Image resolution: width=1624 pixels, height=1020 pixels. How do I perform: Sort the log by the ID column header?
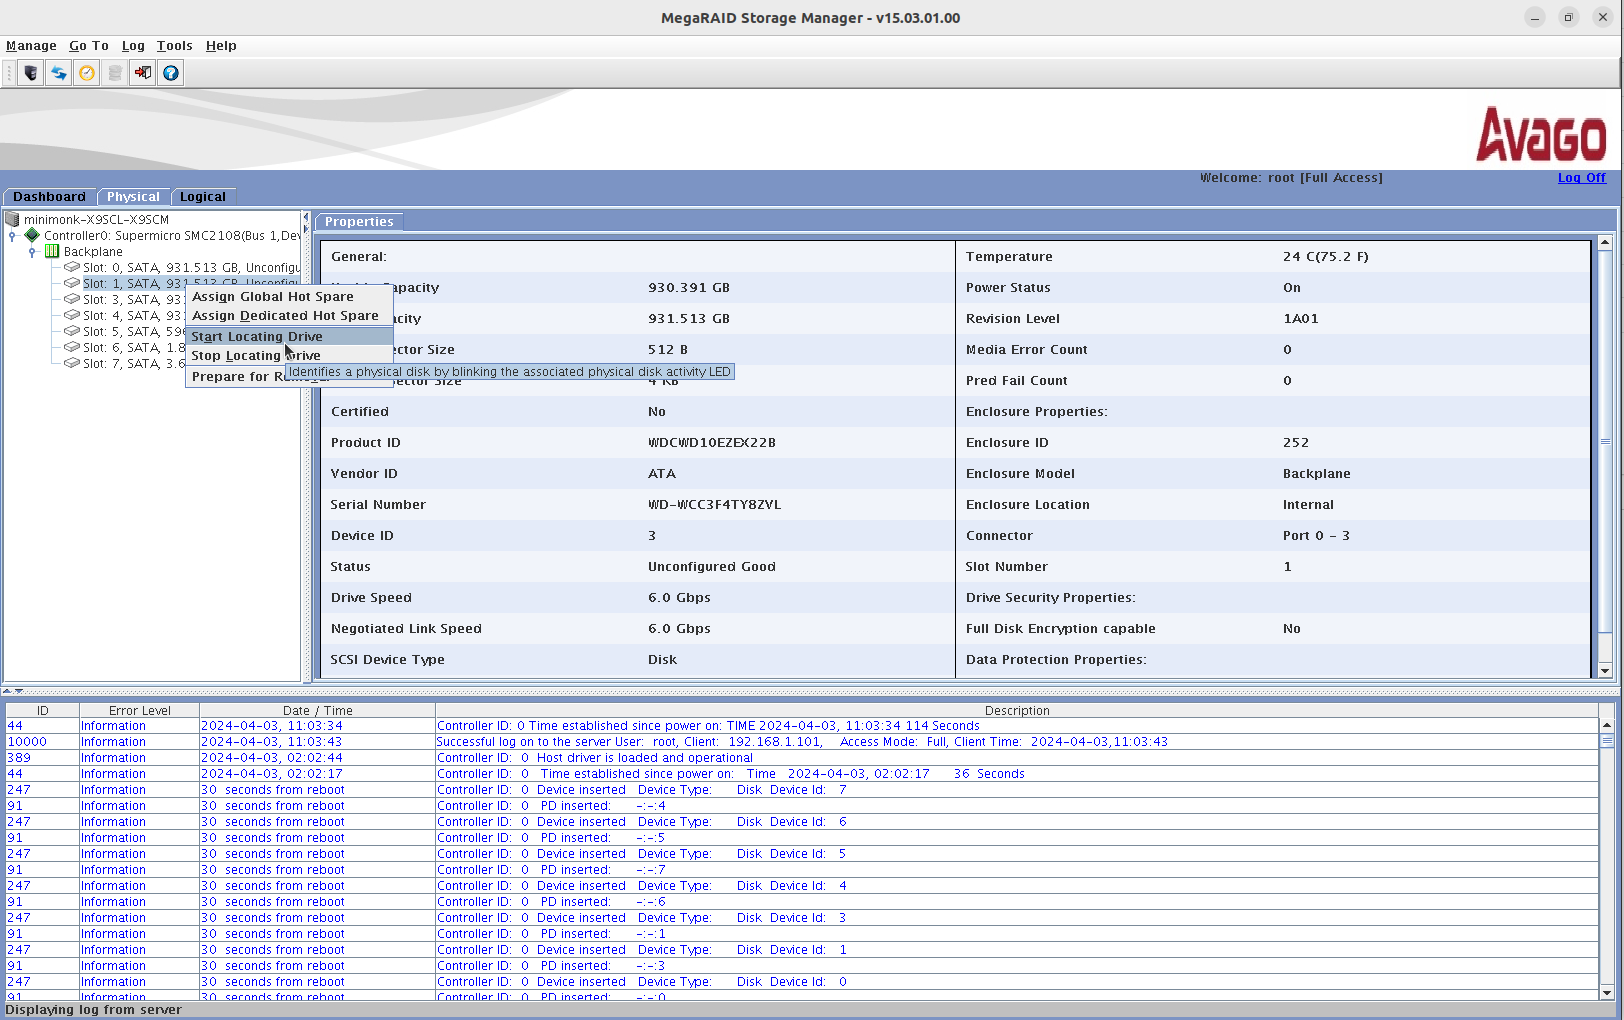coord(42,711)
